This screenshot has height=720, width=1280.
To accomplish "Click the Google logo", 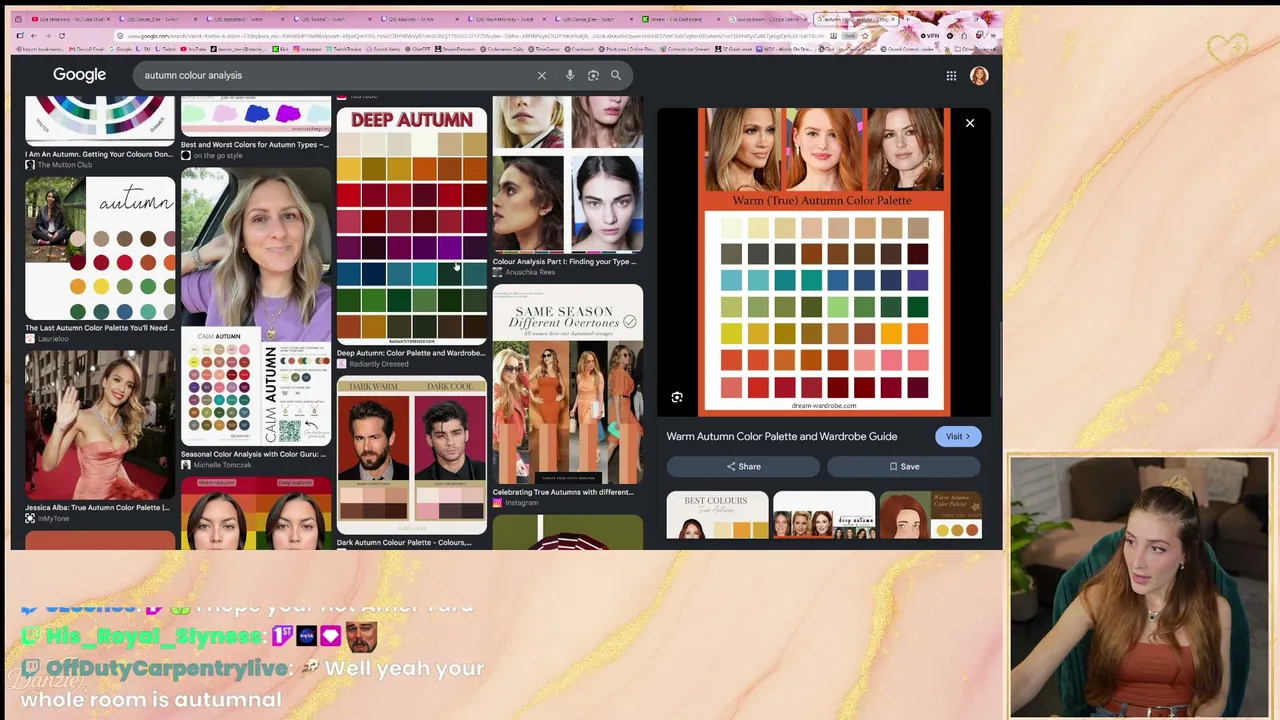I will point(79,75).
